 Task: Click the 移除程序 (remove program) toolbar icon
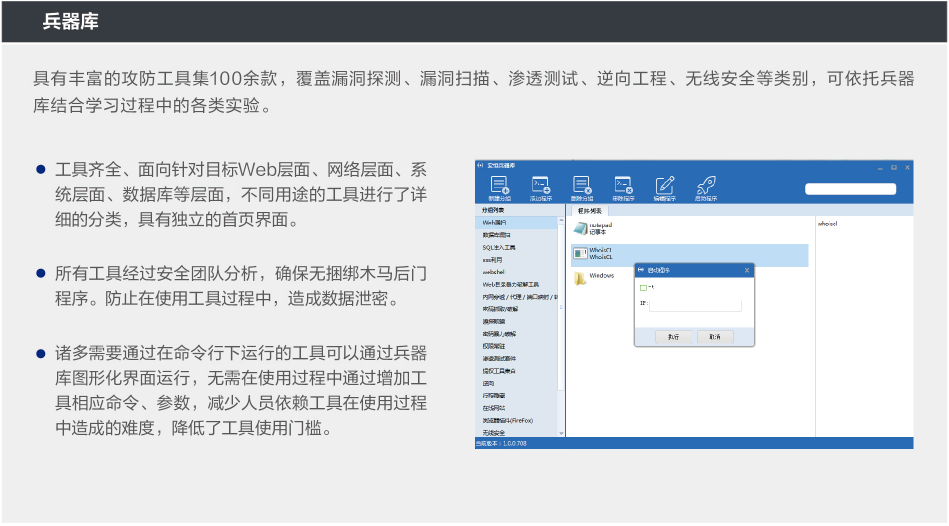(x=623, y=186)
